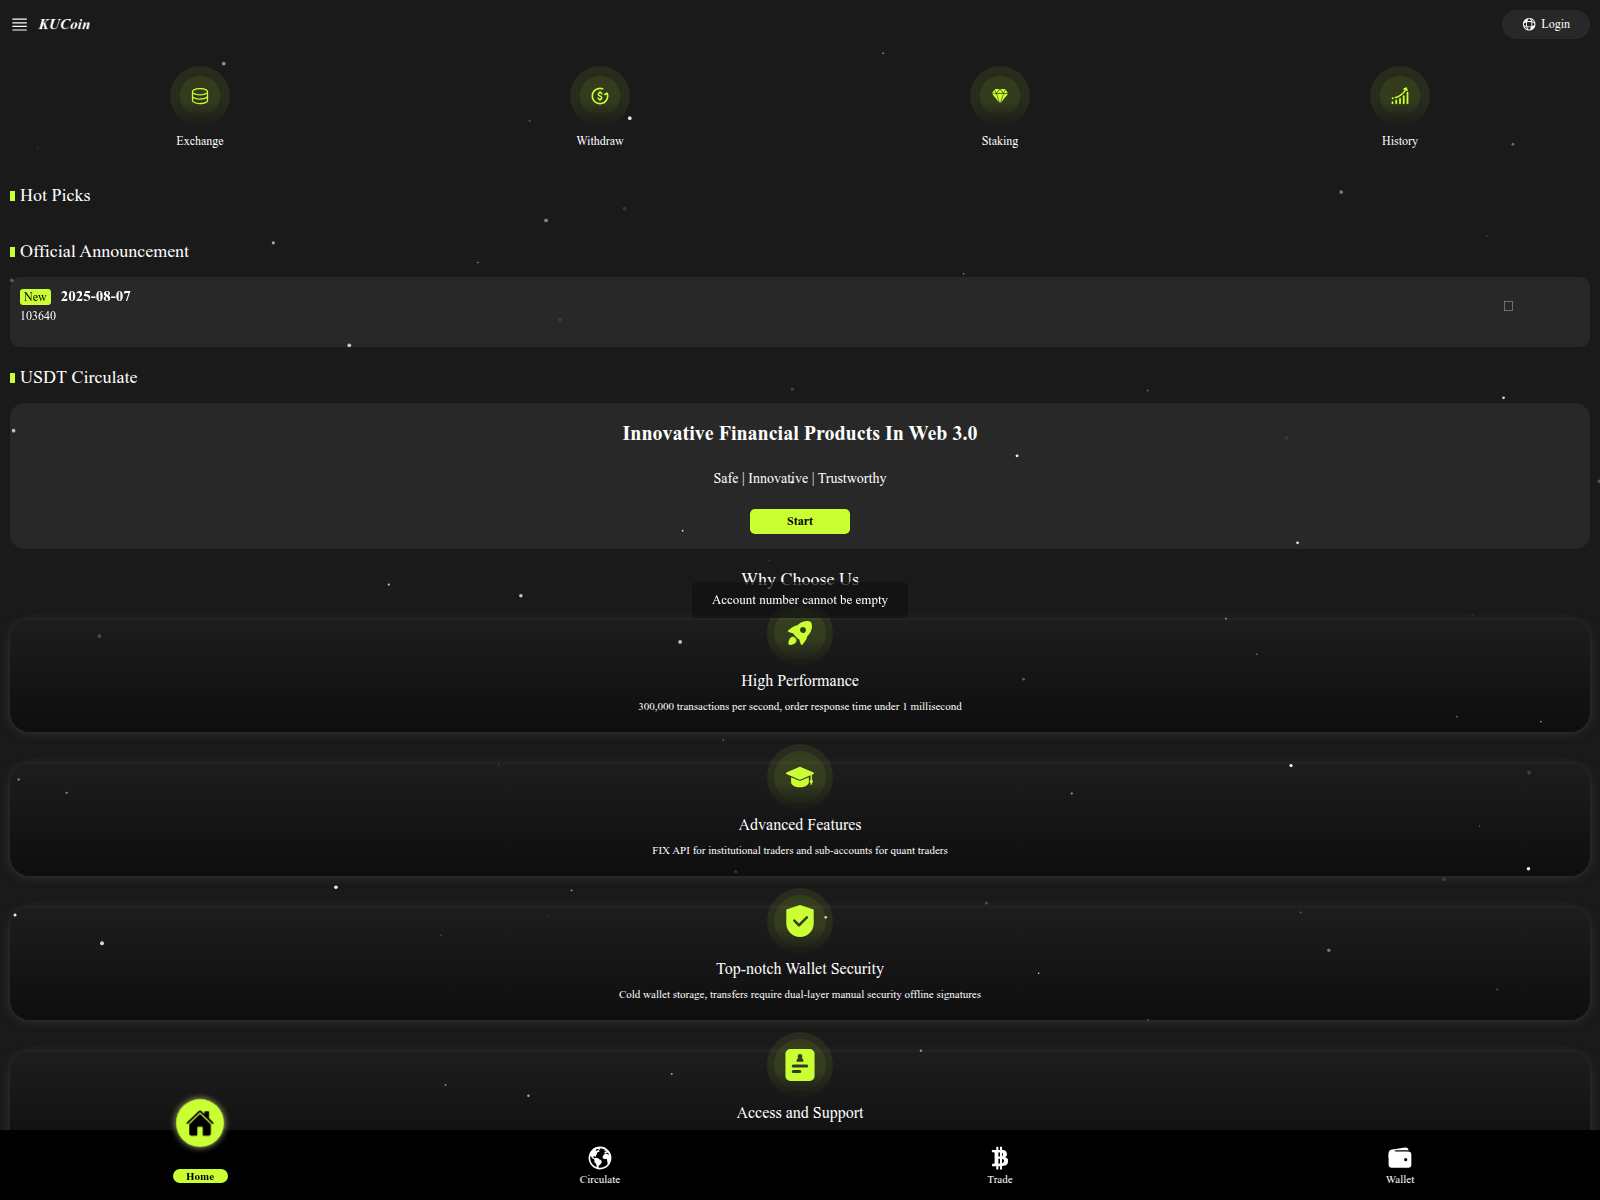Click the Hot Picks section heading
The image size is (1600, 1200).
(x=55, y=195)
